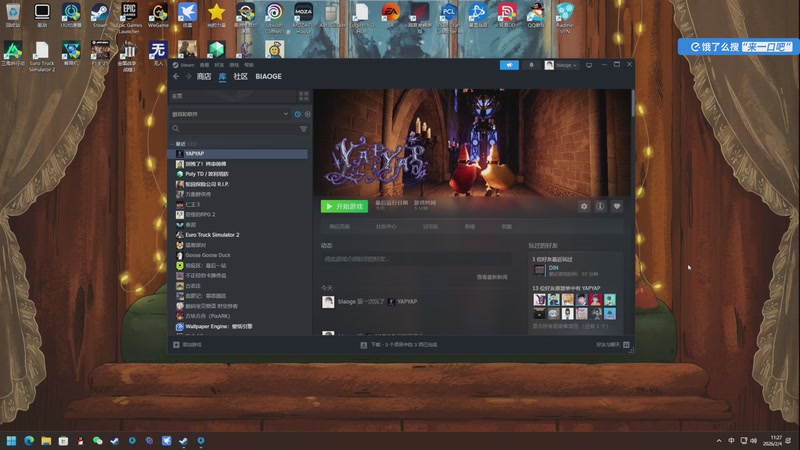Go forward with Steam's forward arrow
800x450 pixels.
(188, 77)
